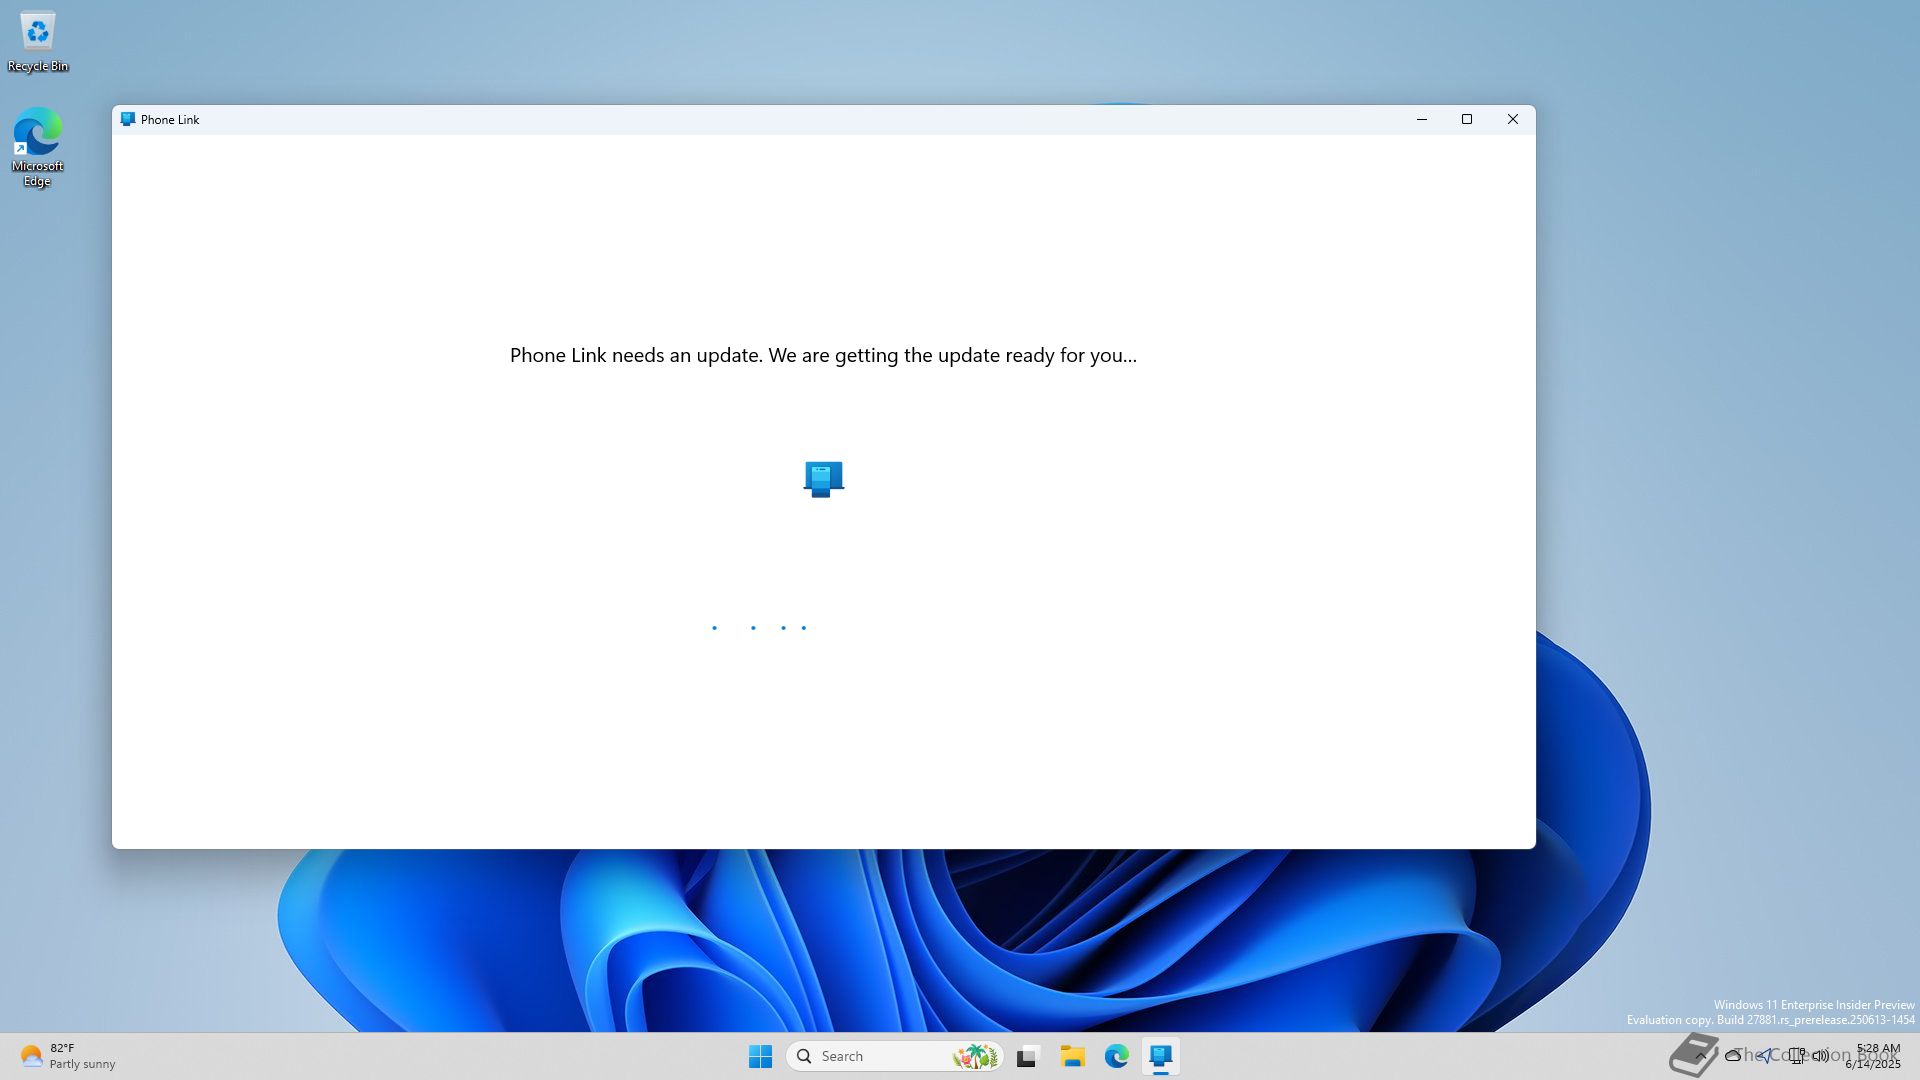This screenshot has width=1920, height=1080.
Task: Open the weather widget showing 82°F
Action: point(68,1056)
